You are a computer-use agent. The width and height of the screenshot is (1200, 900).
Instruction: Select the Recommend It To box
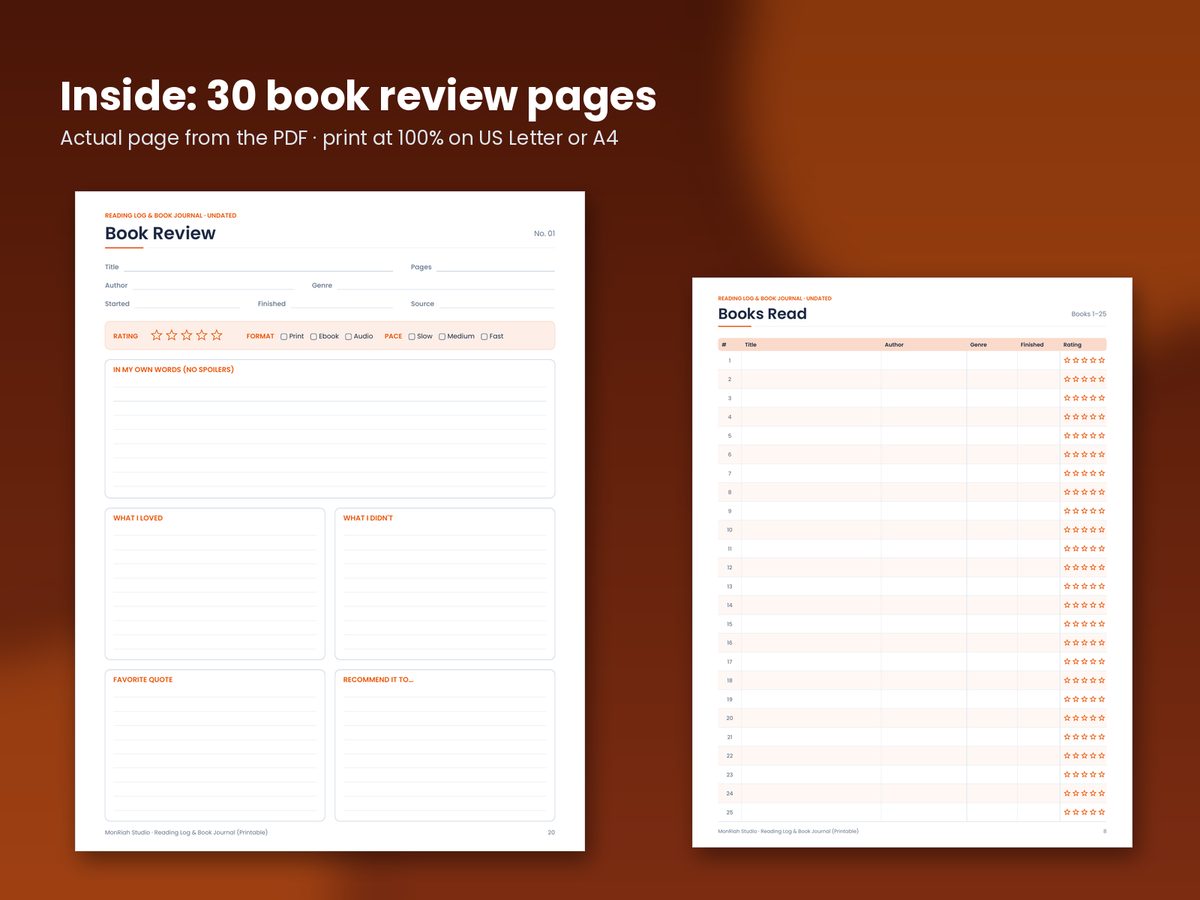tap(445, 745)
